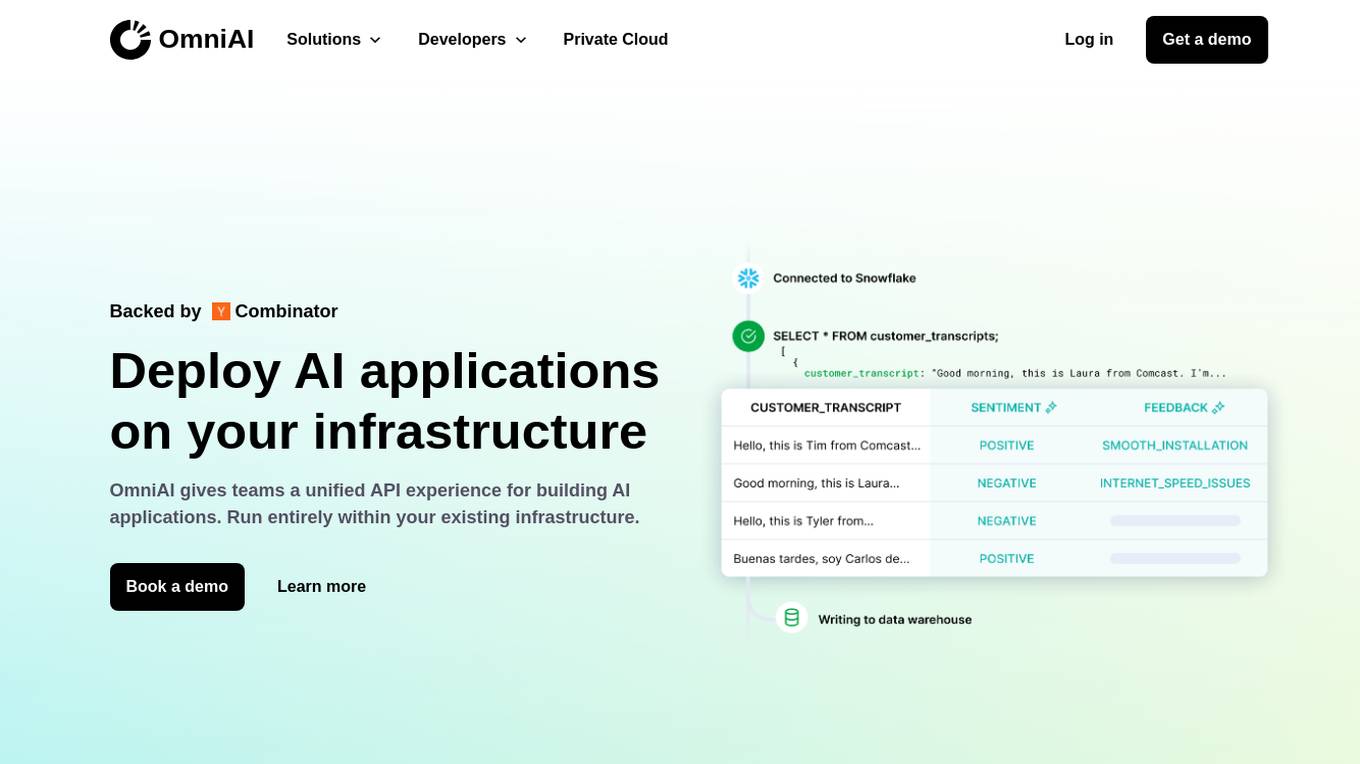
Task: Click the 'Buenas tardes, soy Carlos de...' cell
Action: pyautogui.click(x=821, y=559)
